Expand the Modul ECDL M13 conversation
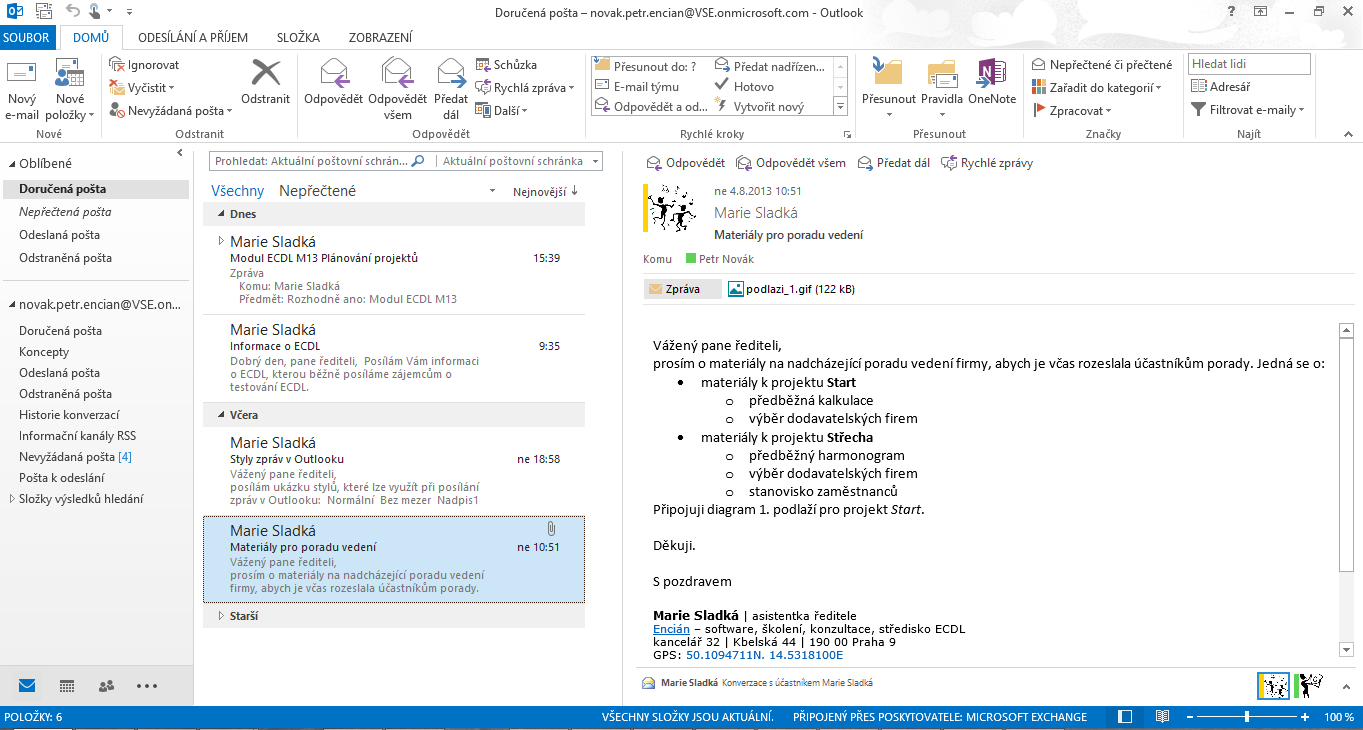The image size is (1363, 730). [x=221, y=241]
